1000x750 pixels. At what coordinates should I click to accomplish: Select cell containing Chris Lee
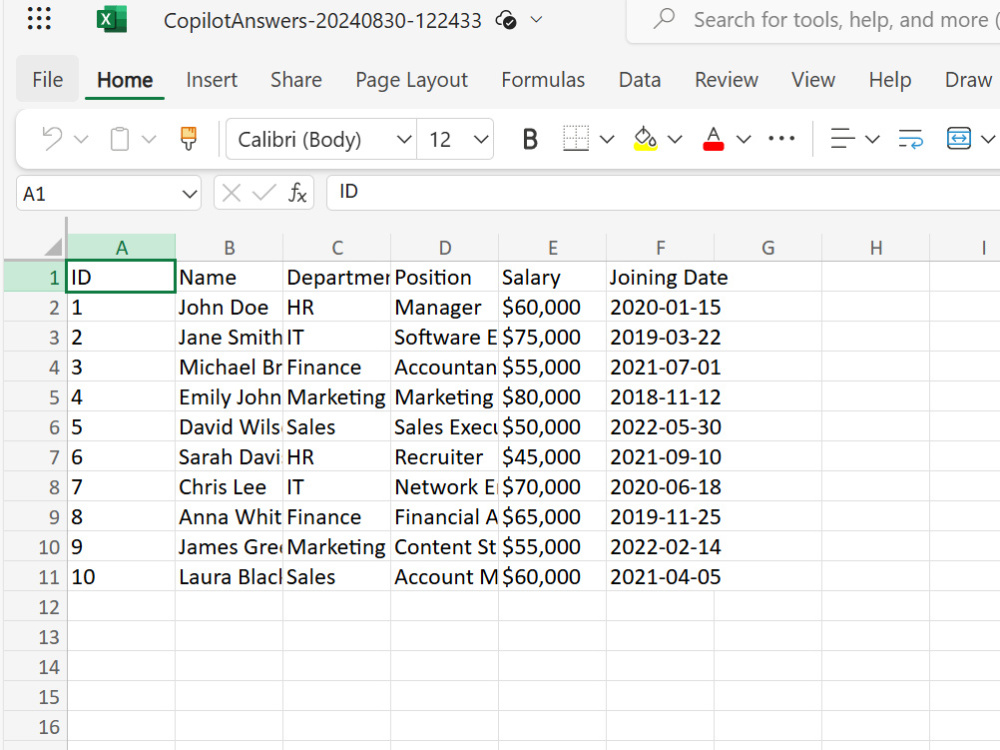point(229,487)
